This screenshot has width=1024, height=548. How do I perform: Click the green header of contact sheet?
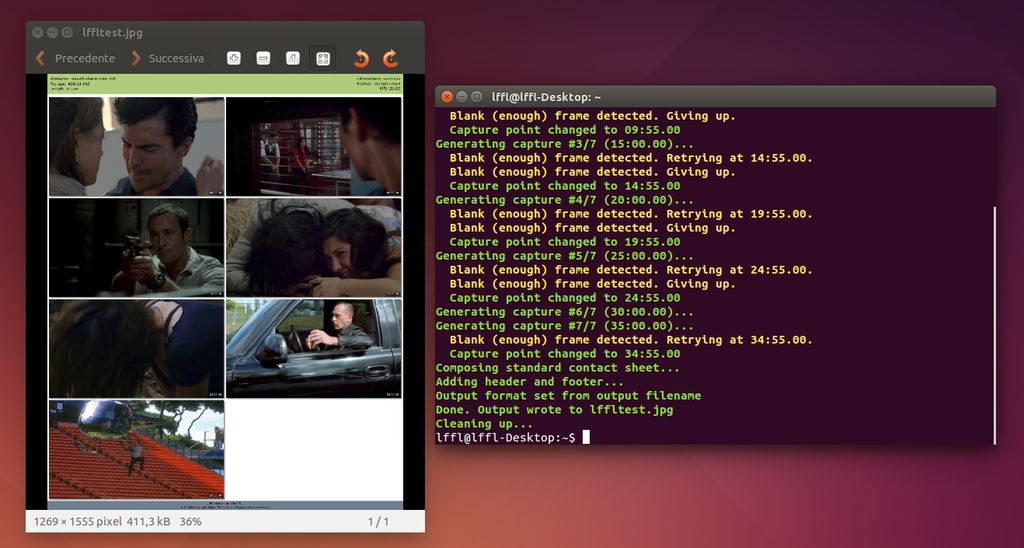(x=225, y=84)
